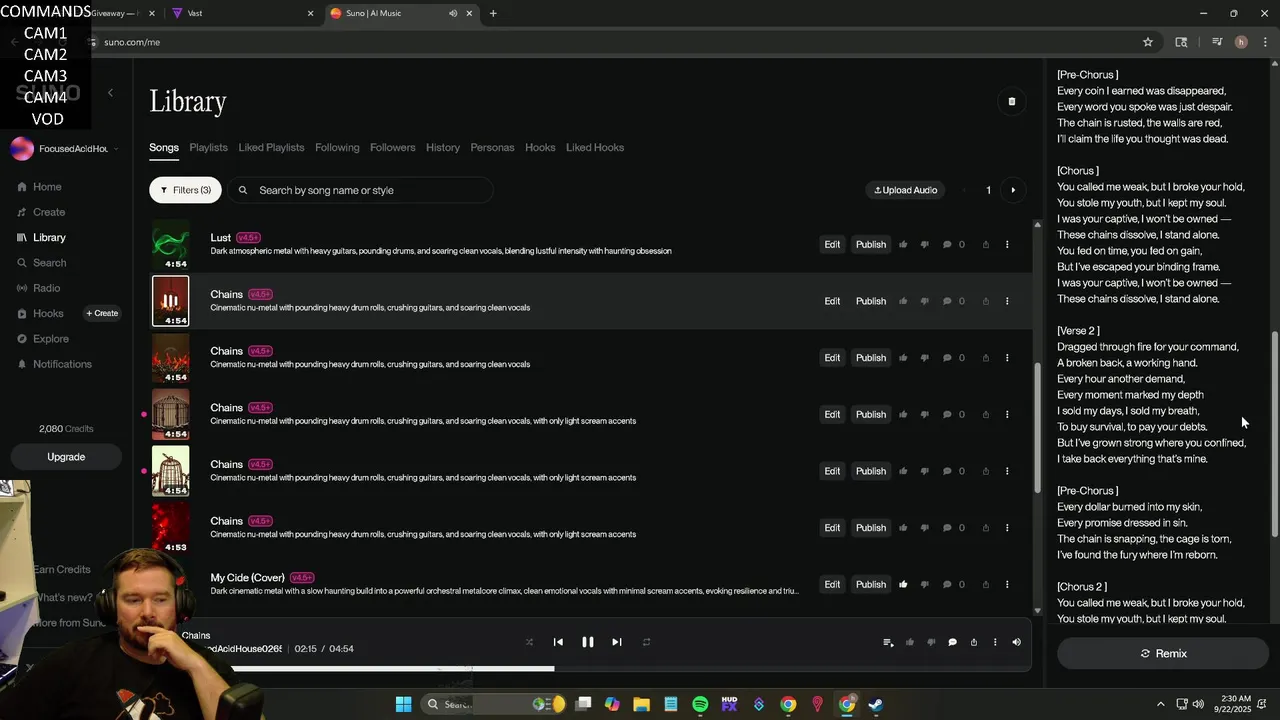Screen dimensions: 1280x720
Task: Open more options for My Cide (Cover)
Action: (1007, 584)
